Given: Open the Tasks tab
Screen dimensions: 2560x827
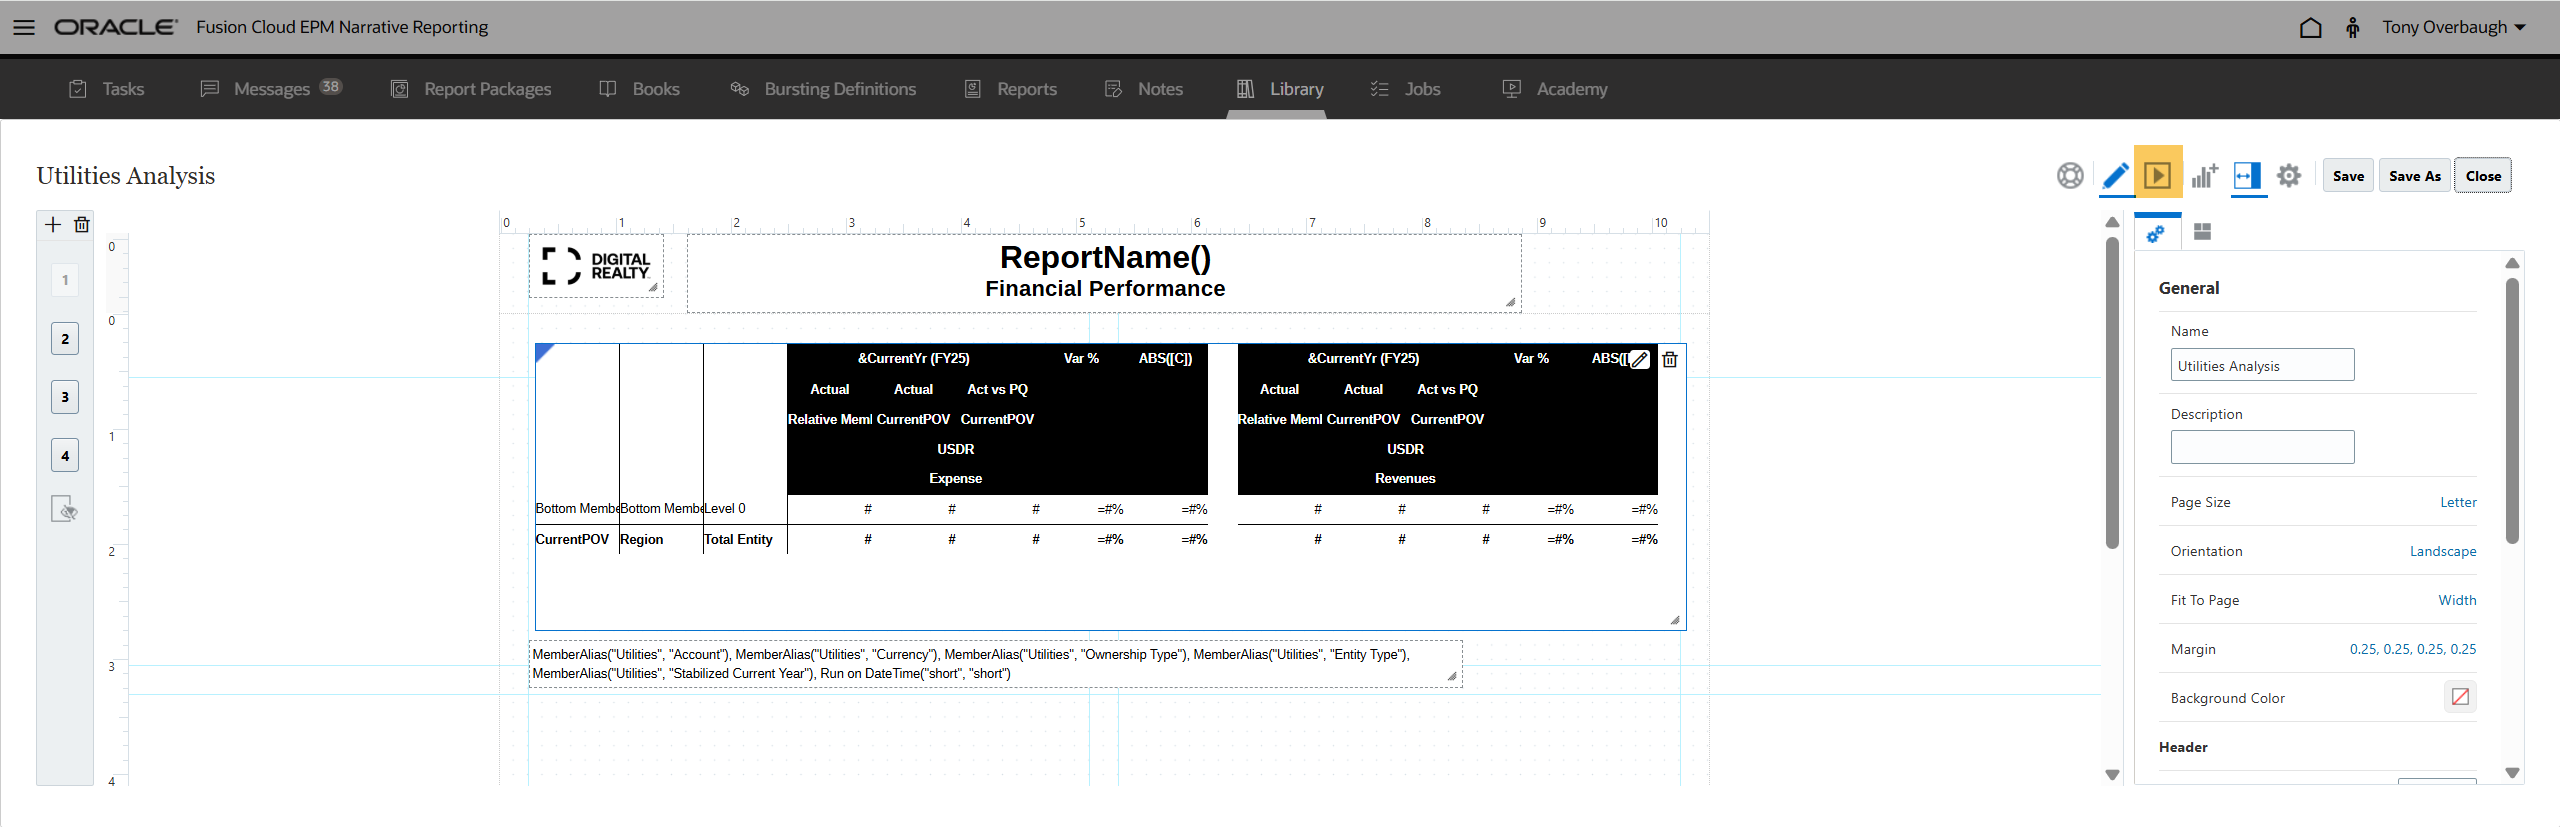Looking at the screenshot, I should (107, 89).
